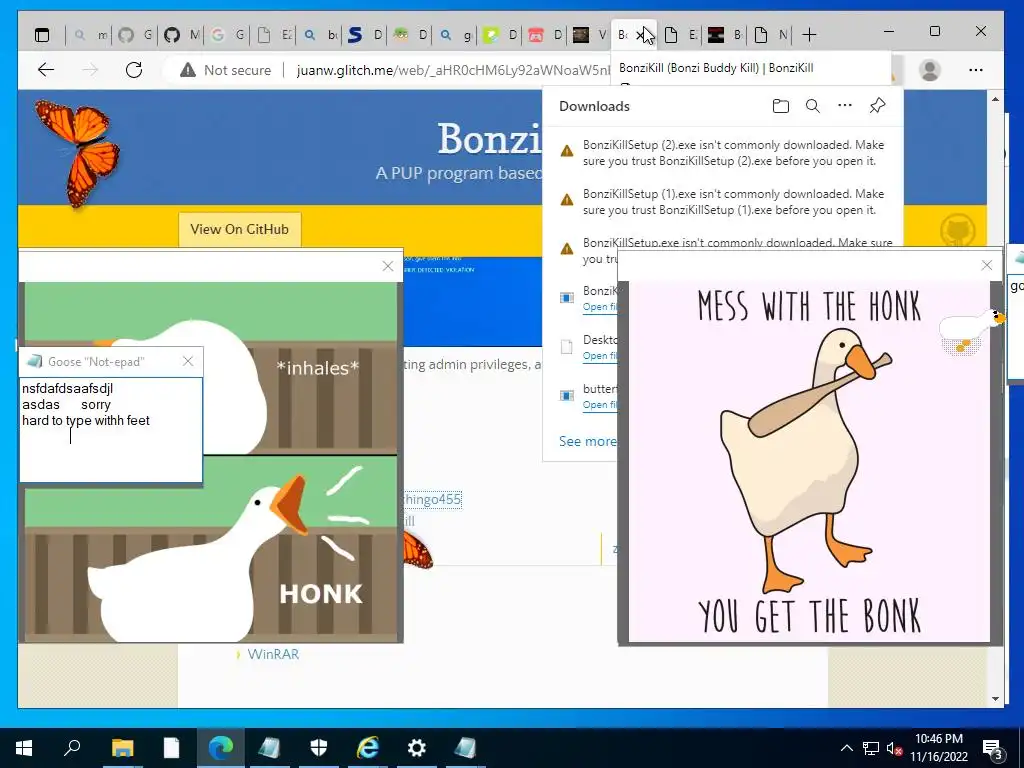This screenshot has height=768, width=1024.
Task: Click warning icon for BonziKillSetup (2).exe
Action: pos(567,152)
